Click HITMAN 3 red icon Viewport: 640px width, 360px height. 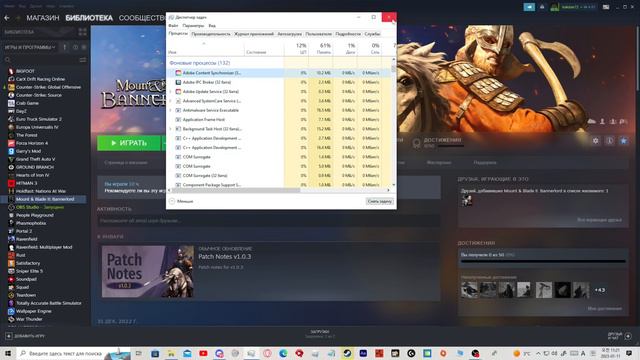[x=11, y=183]
